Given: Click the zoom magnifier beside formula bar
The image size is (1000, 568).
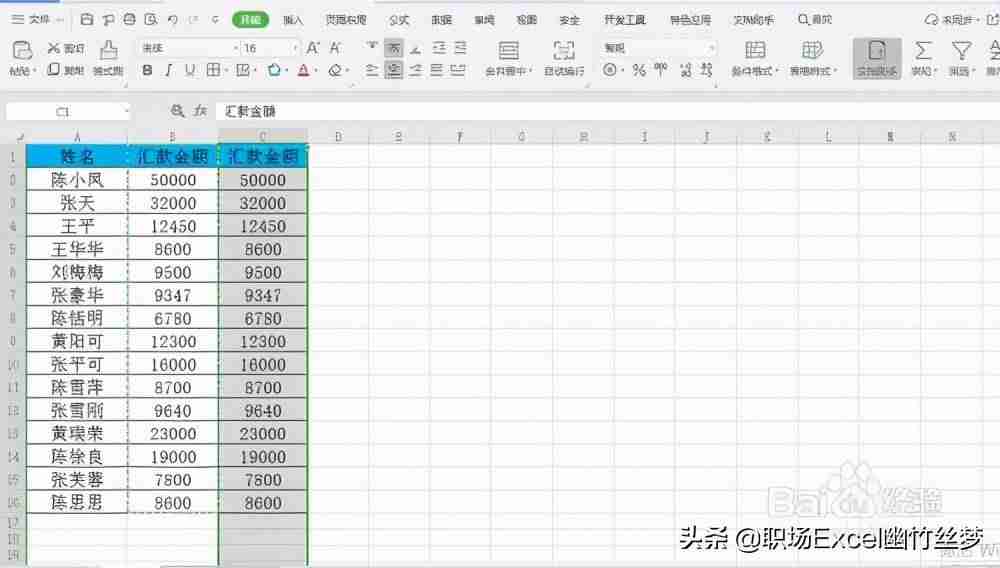Looking at the screenshot, I should (x=177, y=111).
